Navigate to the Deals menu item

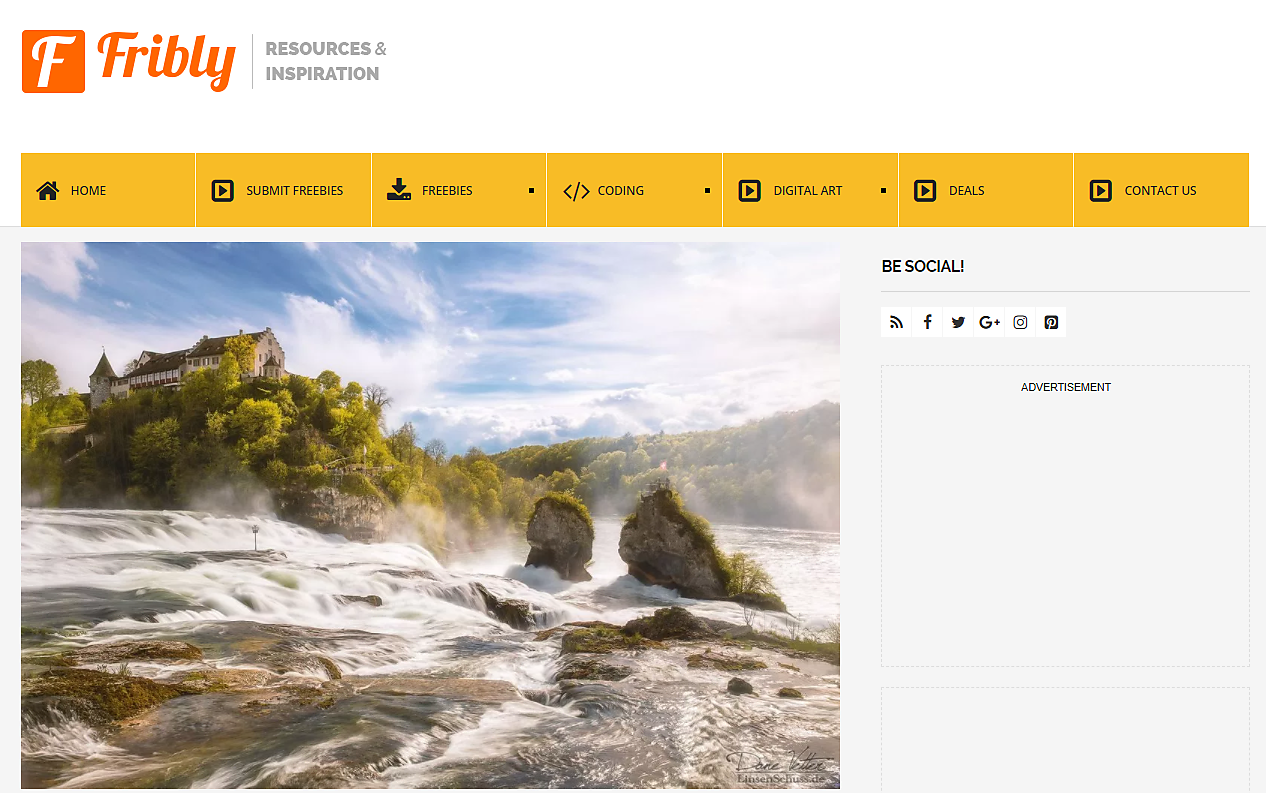(x=965, y=189)
